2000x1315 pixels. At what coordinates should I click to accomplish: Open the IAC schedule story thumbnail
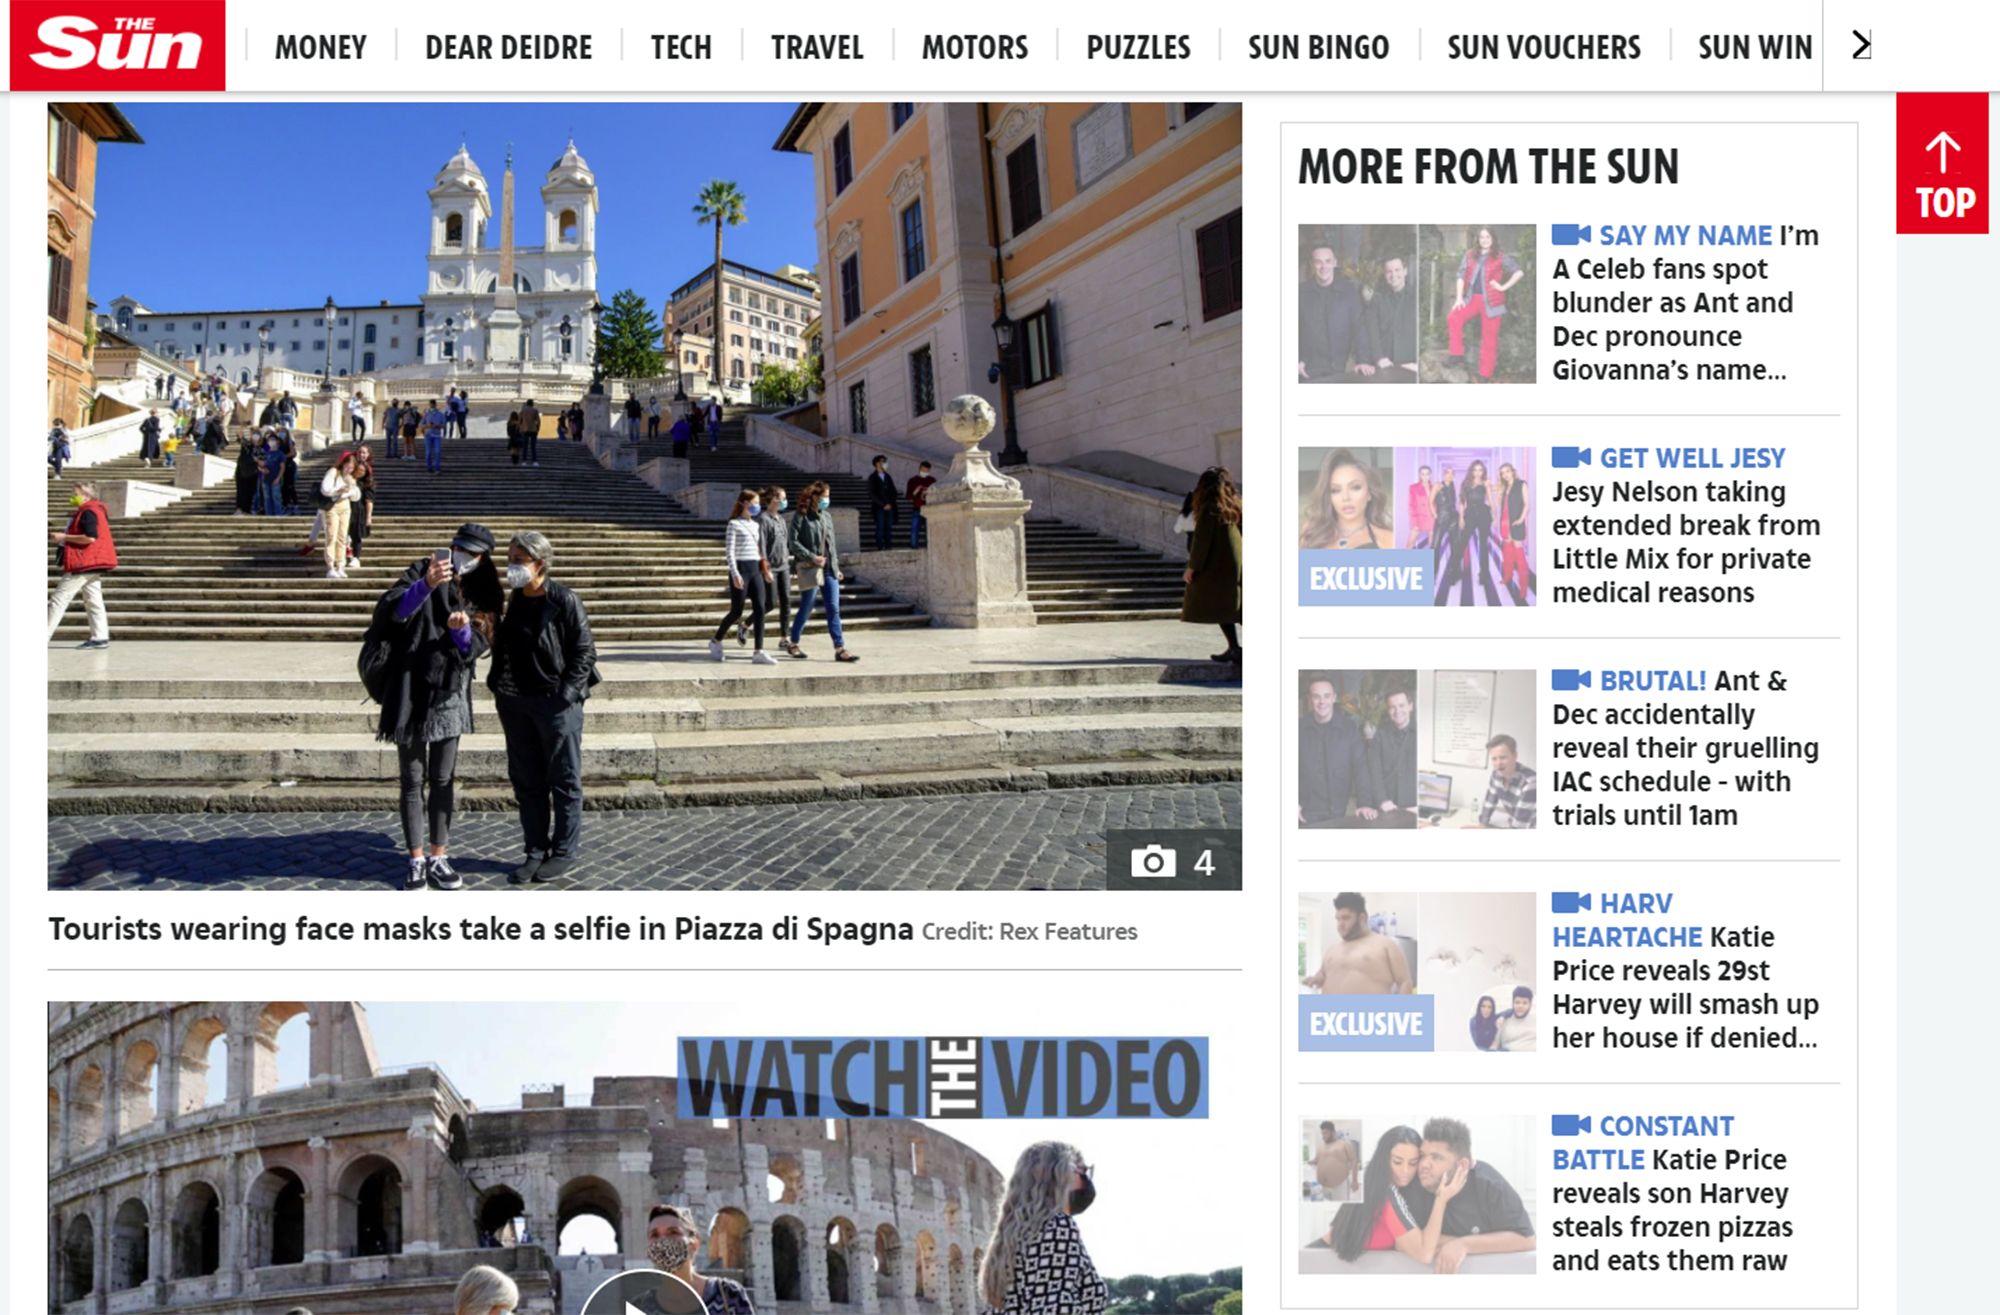[1417, 749]
